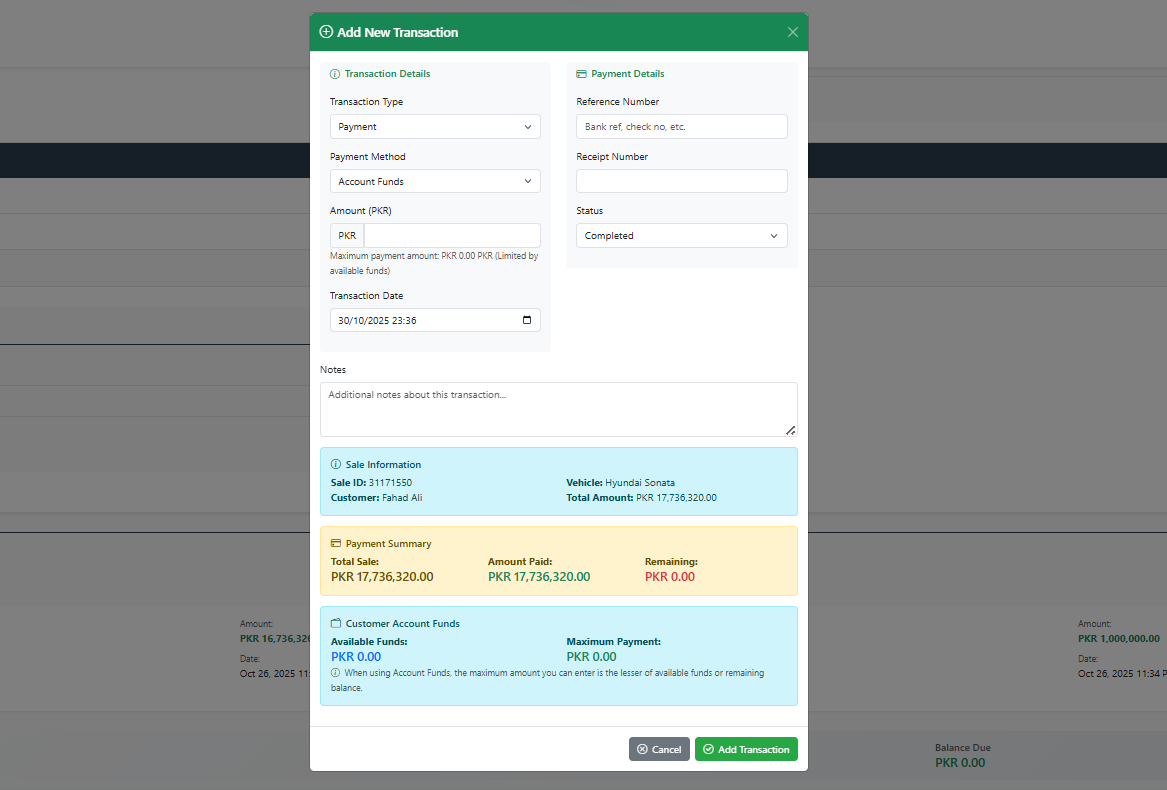1167x790 pixels.
Task: Click the card icon beside Payment Summary
Action: point(336,544)
